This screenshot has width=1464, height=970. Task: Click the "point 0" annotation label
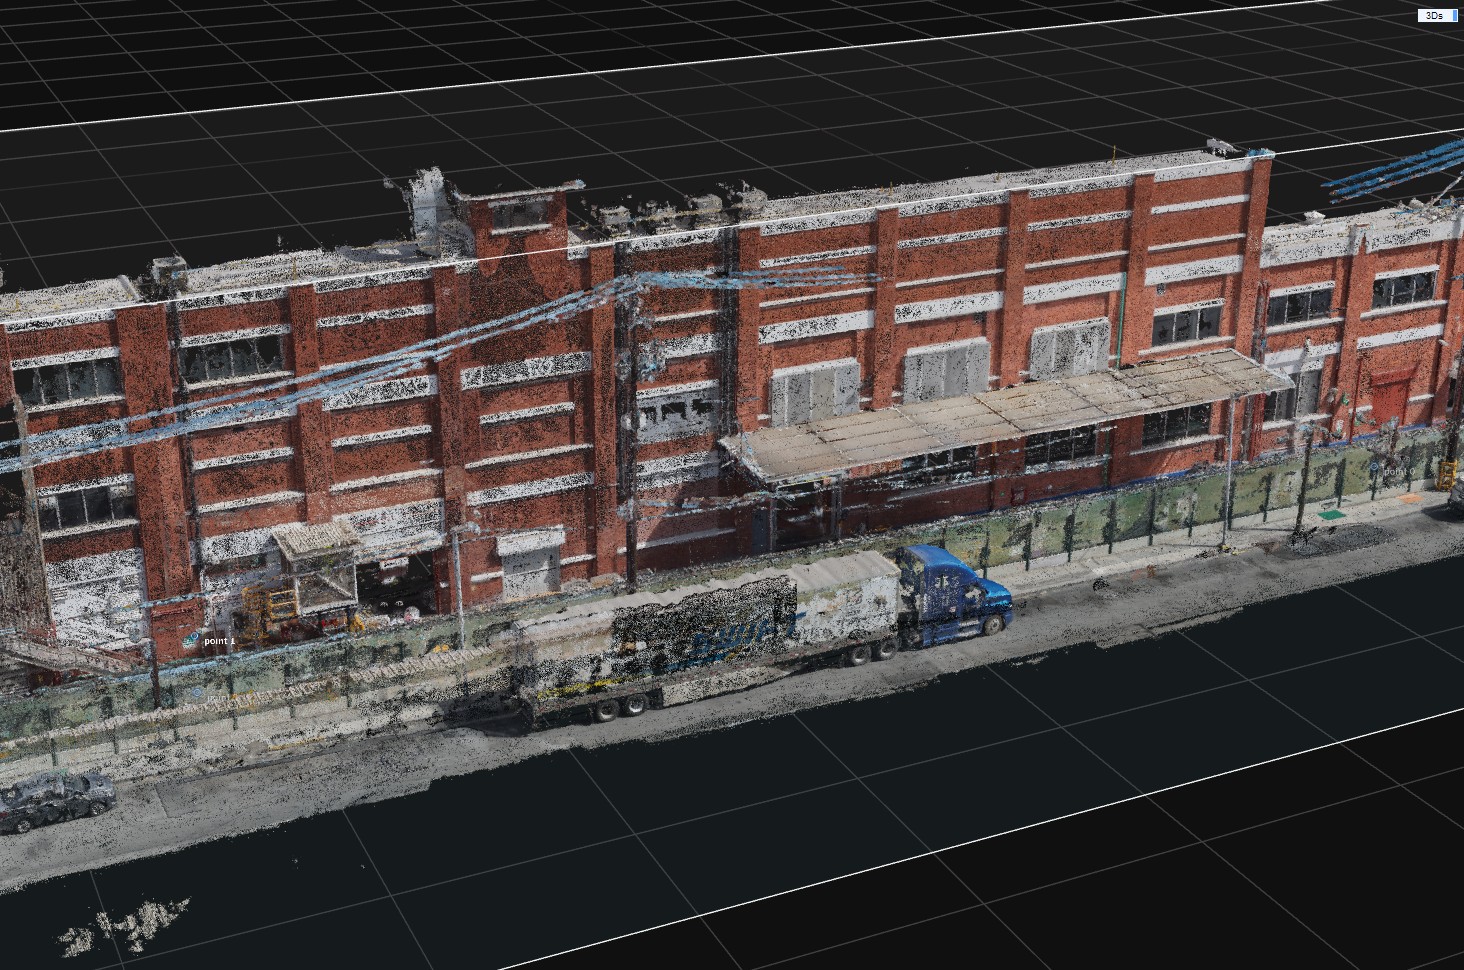1399,471
